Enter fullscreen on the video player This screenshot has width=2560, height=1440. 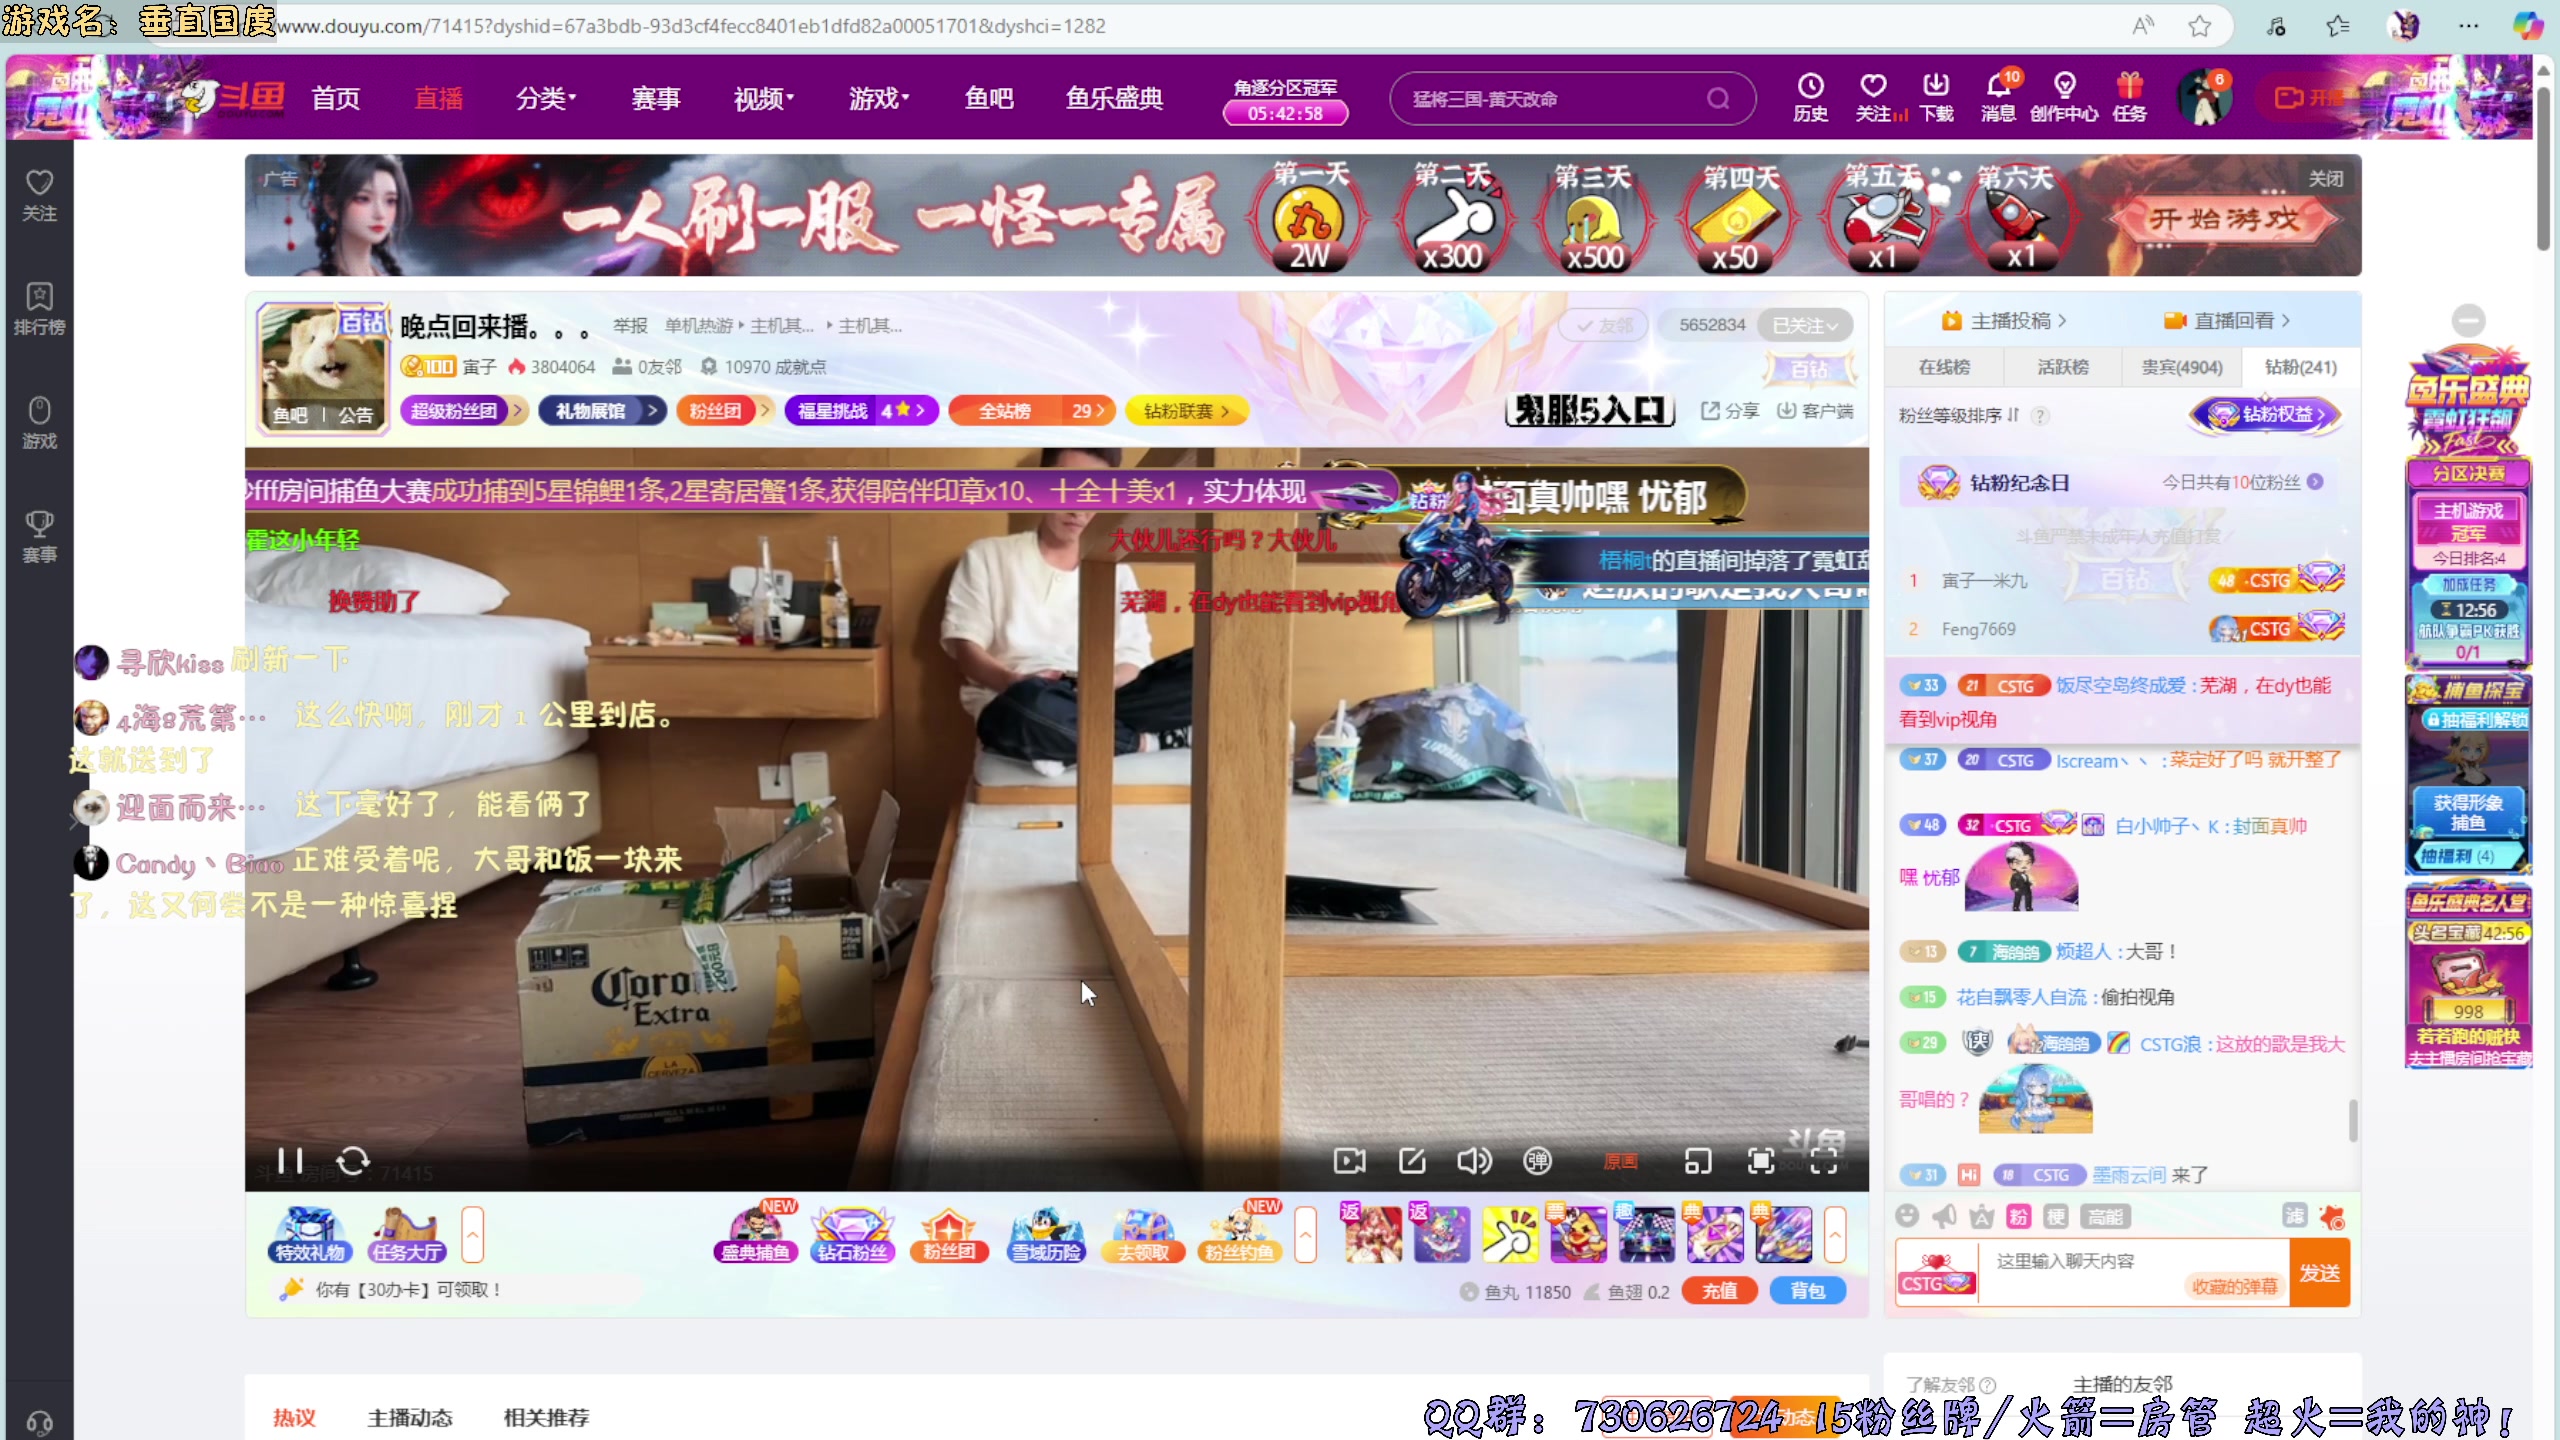pyautogui.click(x=1823, y=1161)
